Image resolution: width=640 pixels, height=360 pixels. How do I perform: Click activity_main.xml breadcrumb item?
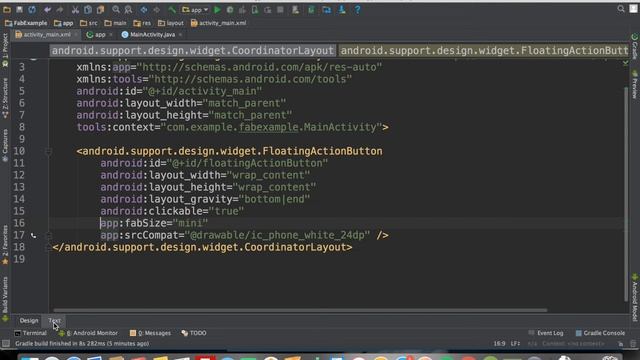click(x=218, y=23)
